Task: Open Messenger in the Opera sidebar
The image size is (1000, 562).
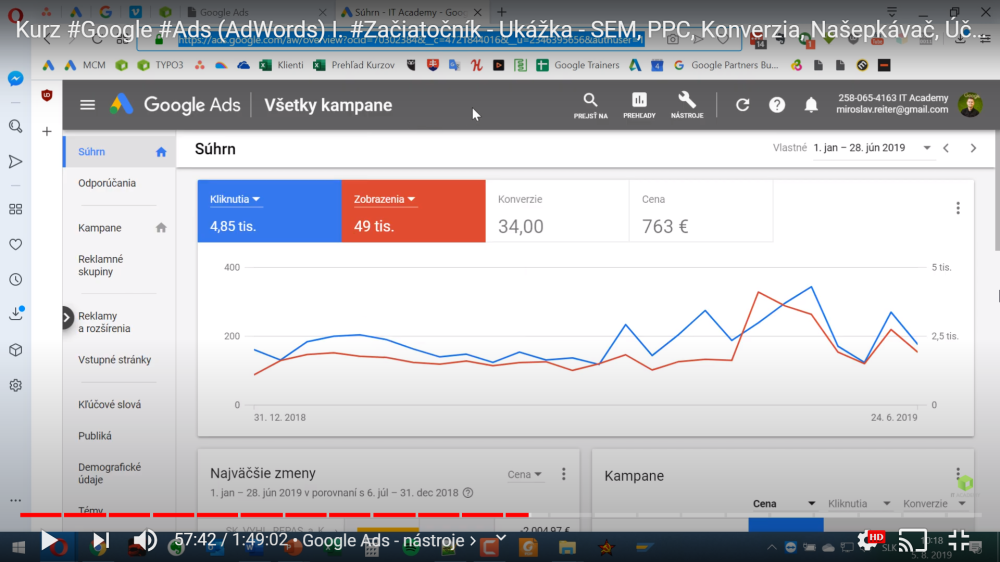Action: pyautogui.click(x=16, y=78)
